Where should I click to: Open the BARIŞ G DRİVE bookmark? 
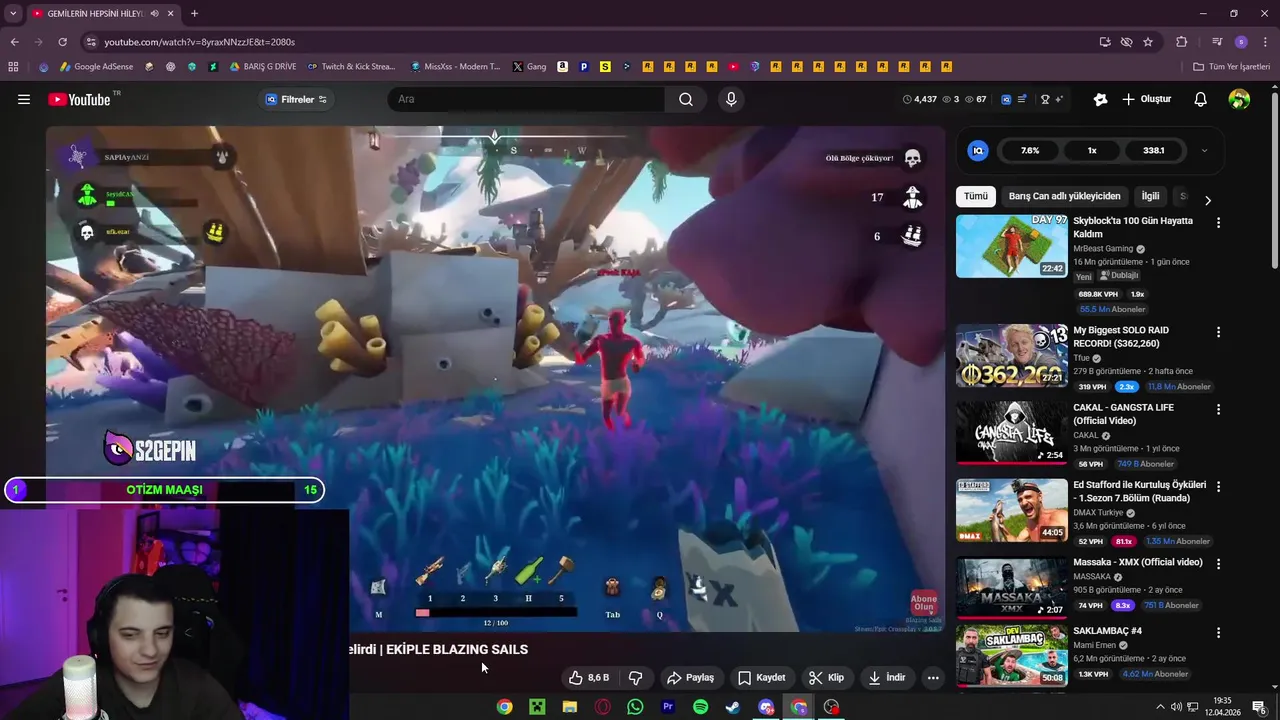(263, 67)
